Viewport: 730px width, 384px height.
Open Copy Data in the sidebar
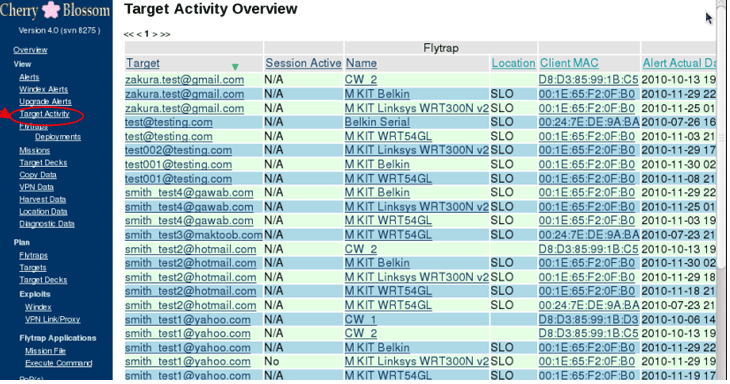click(38, 175)
